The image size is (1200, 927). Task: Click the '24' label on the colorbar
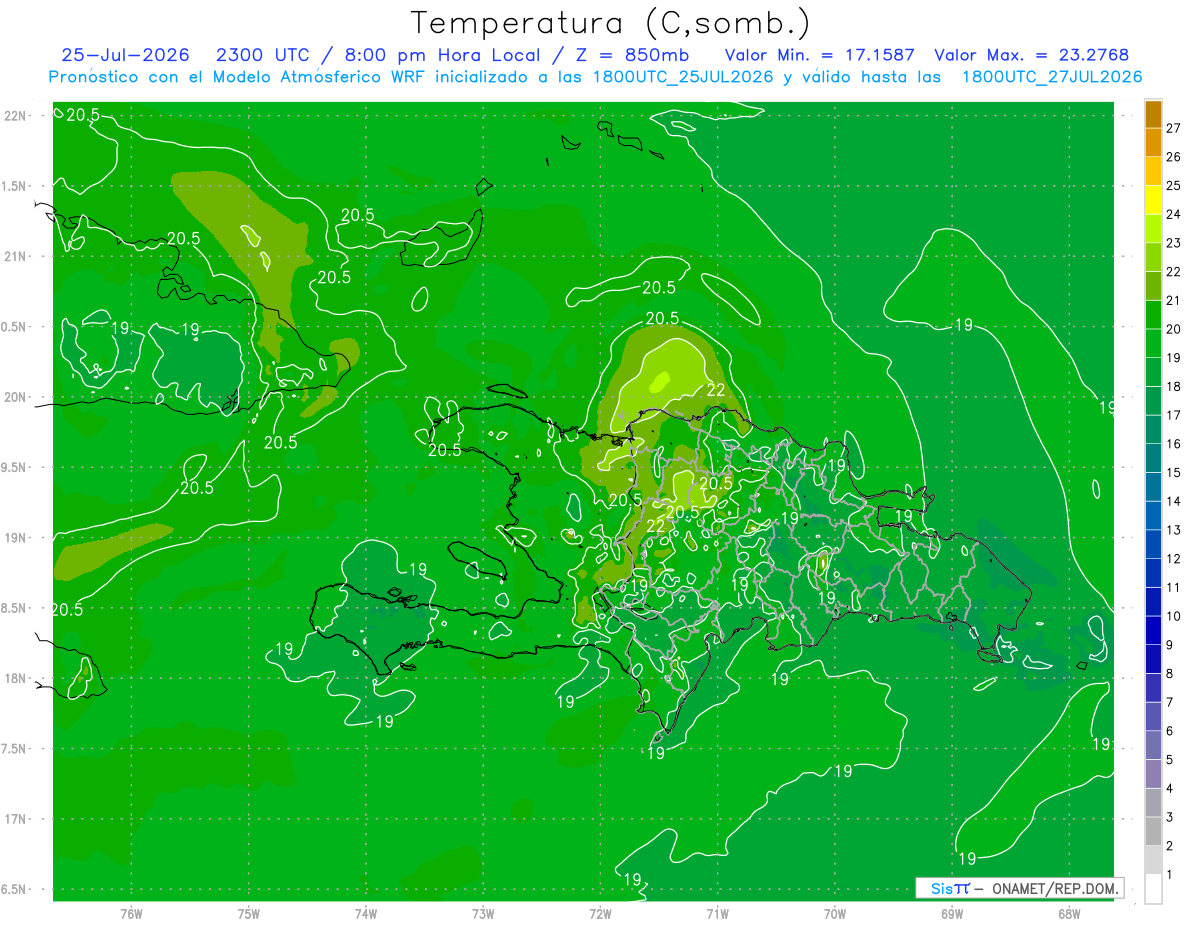click(x=1173, y=214)
